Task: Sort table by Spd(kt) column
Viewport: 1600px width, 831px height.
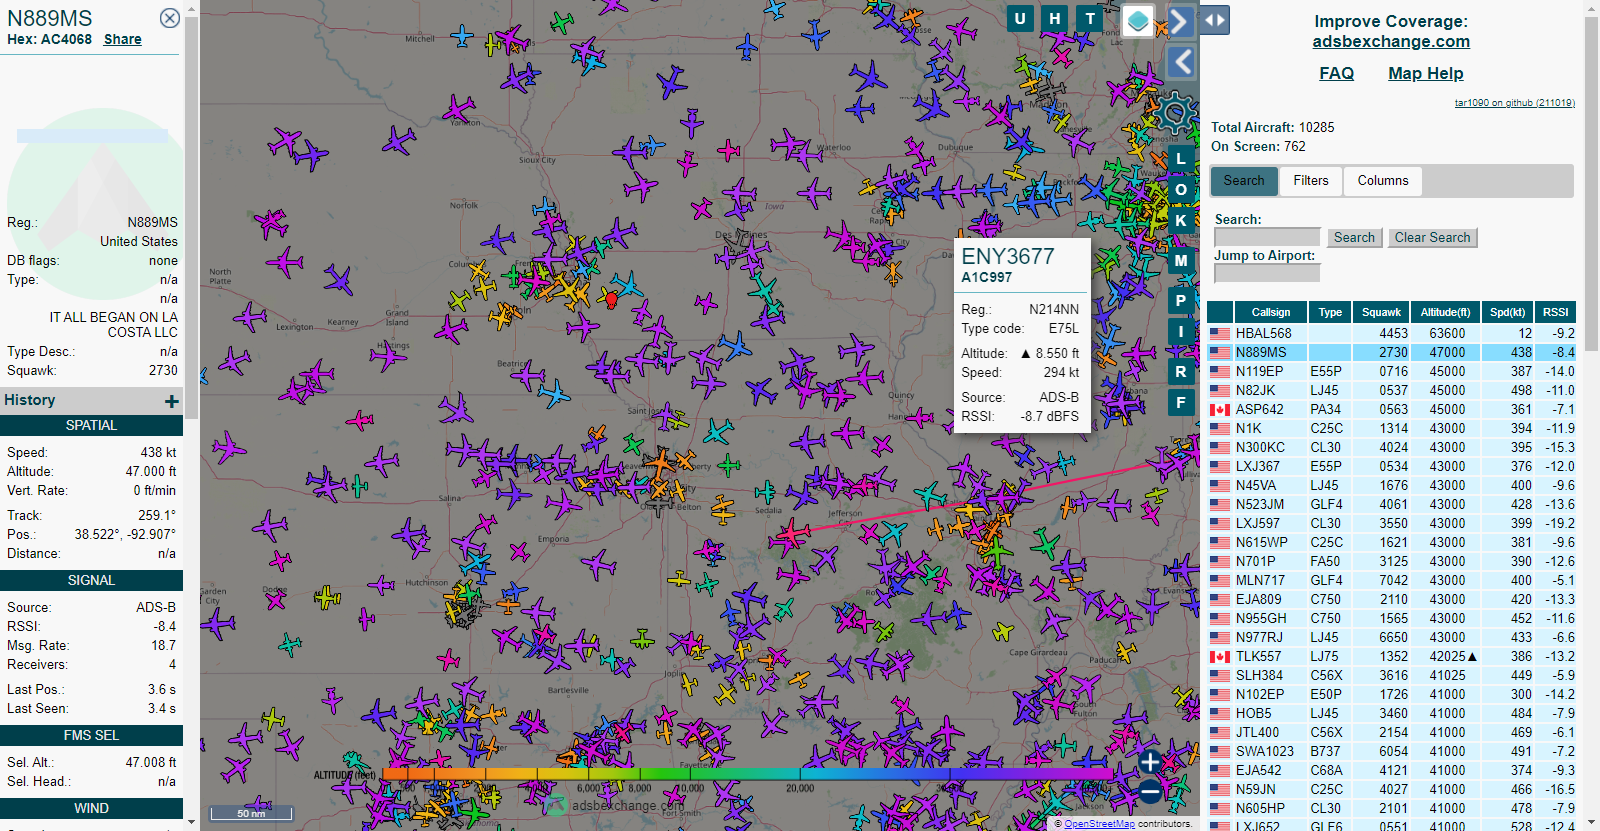Action: tap(1507, 312)
